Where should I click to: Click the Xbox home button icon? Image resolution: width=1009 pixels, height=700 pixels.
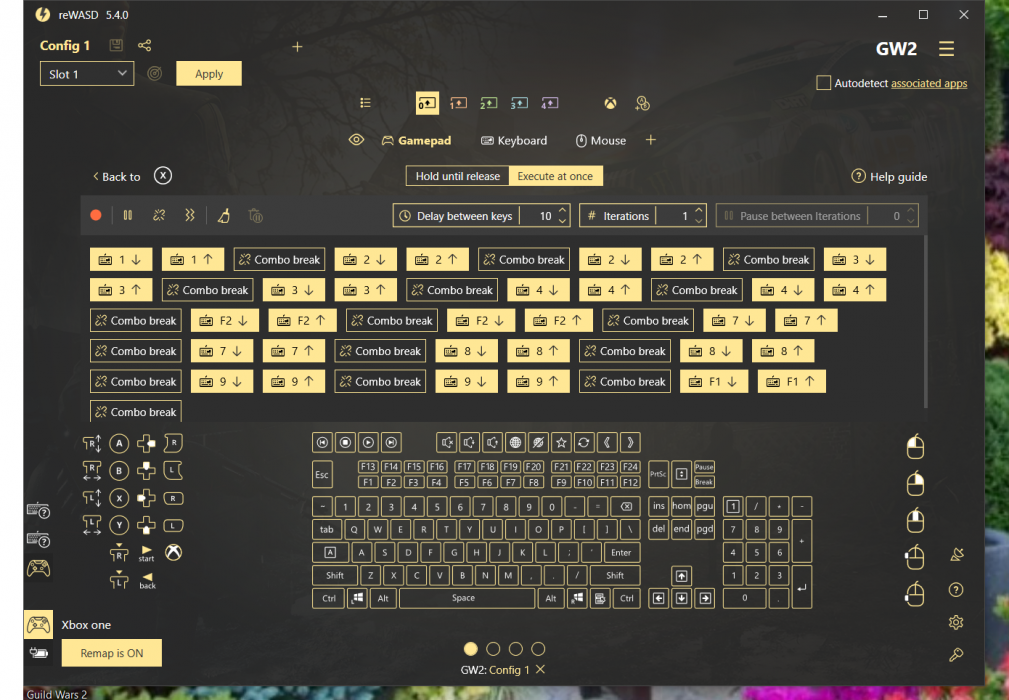[174, 552]
